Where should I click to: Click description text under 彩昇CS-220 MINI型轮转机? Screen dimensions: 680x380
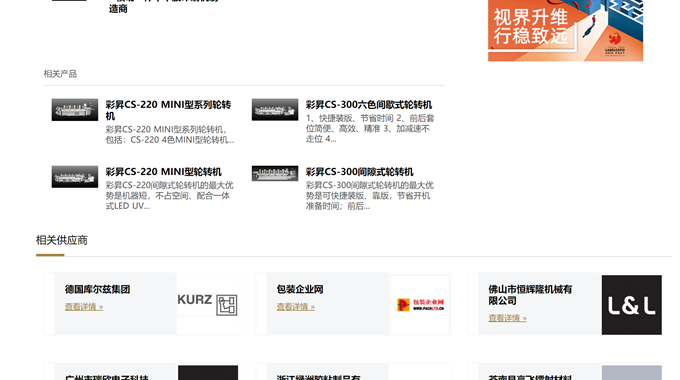[x=170, y=196]
